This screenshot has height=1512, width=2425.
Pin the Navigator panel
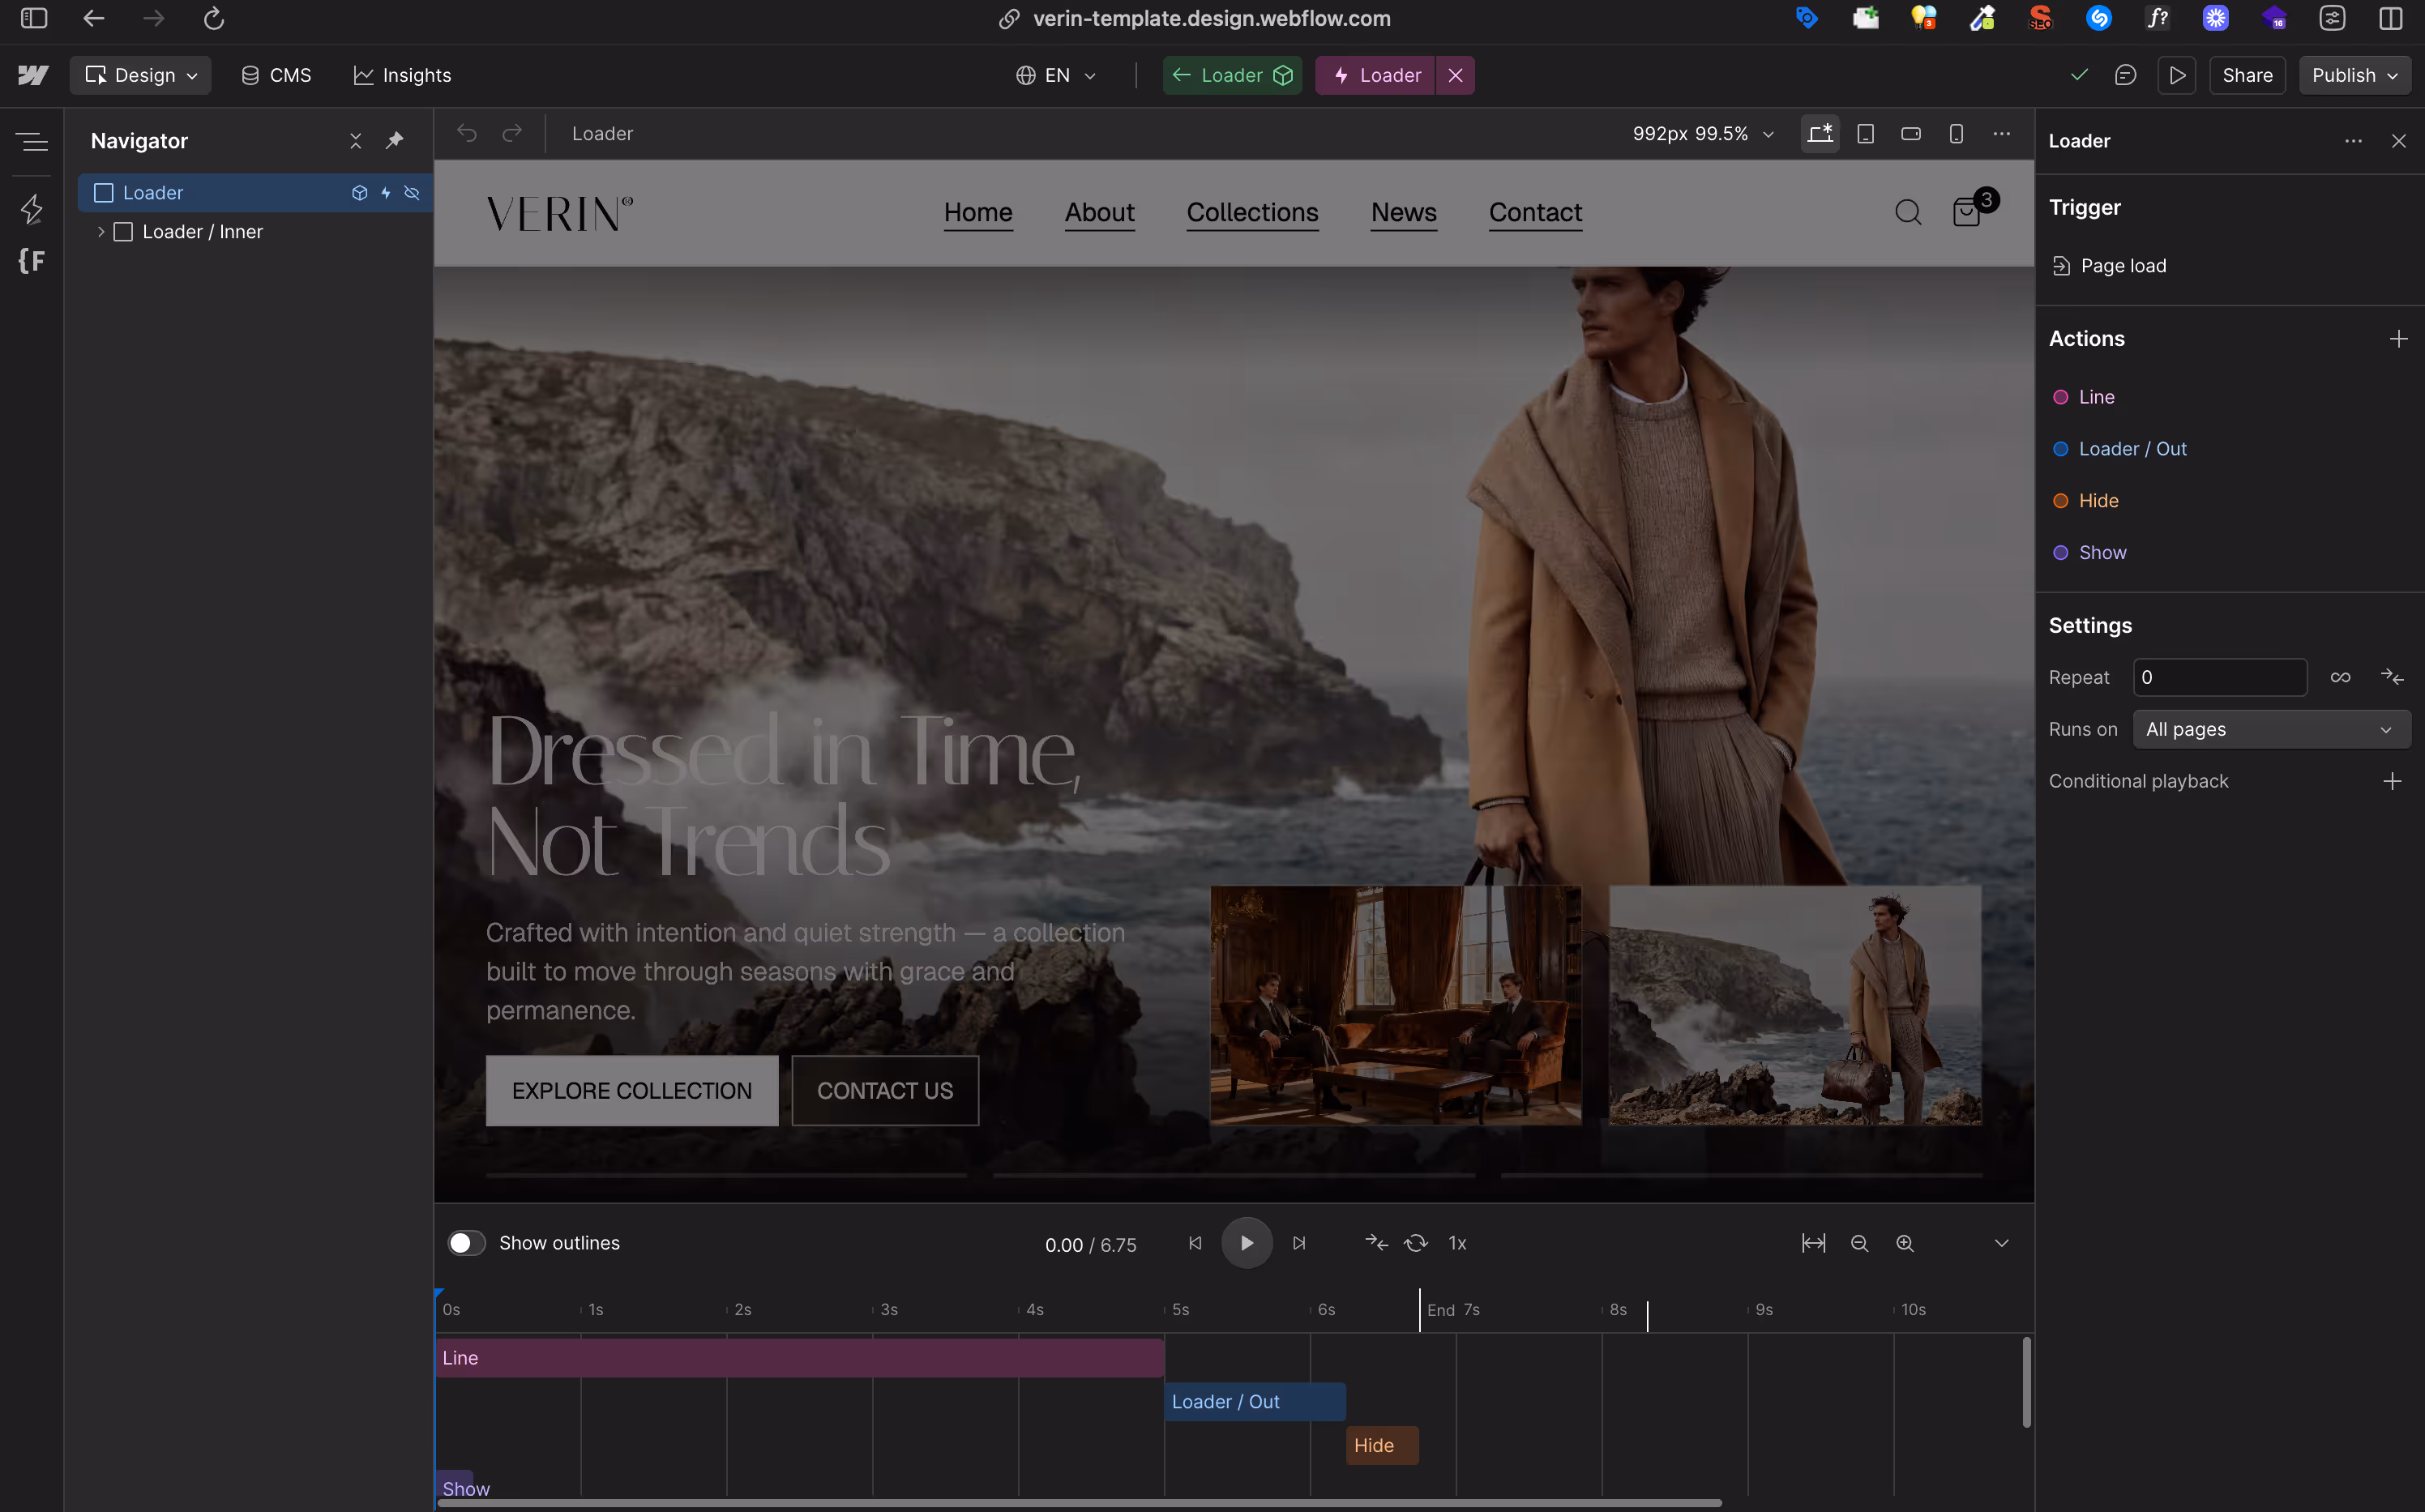click(x=395, y=141)
